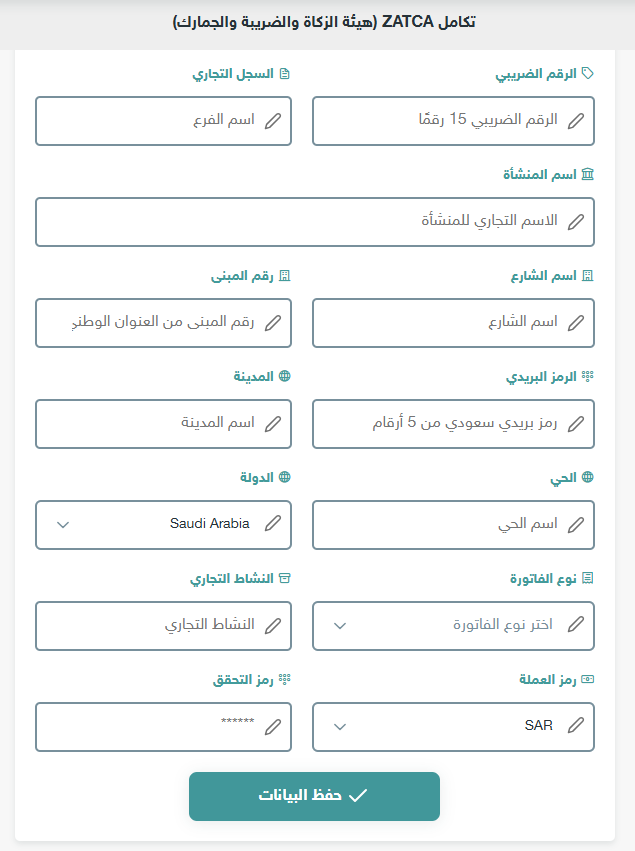The image size is (635, 851).
Task: Click the clipboard icon next to السجل التجاري
Action: tap(287, 73)
